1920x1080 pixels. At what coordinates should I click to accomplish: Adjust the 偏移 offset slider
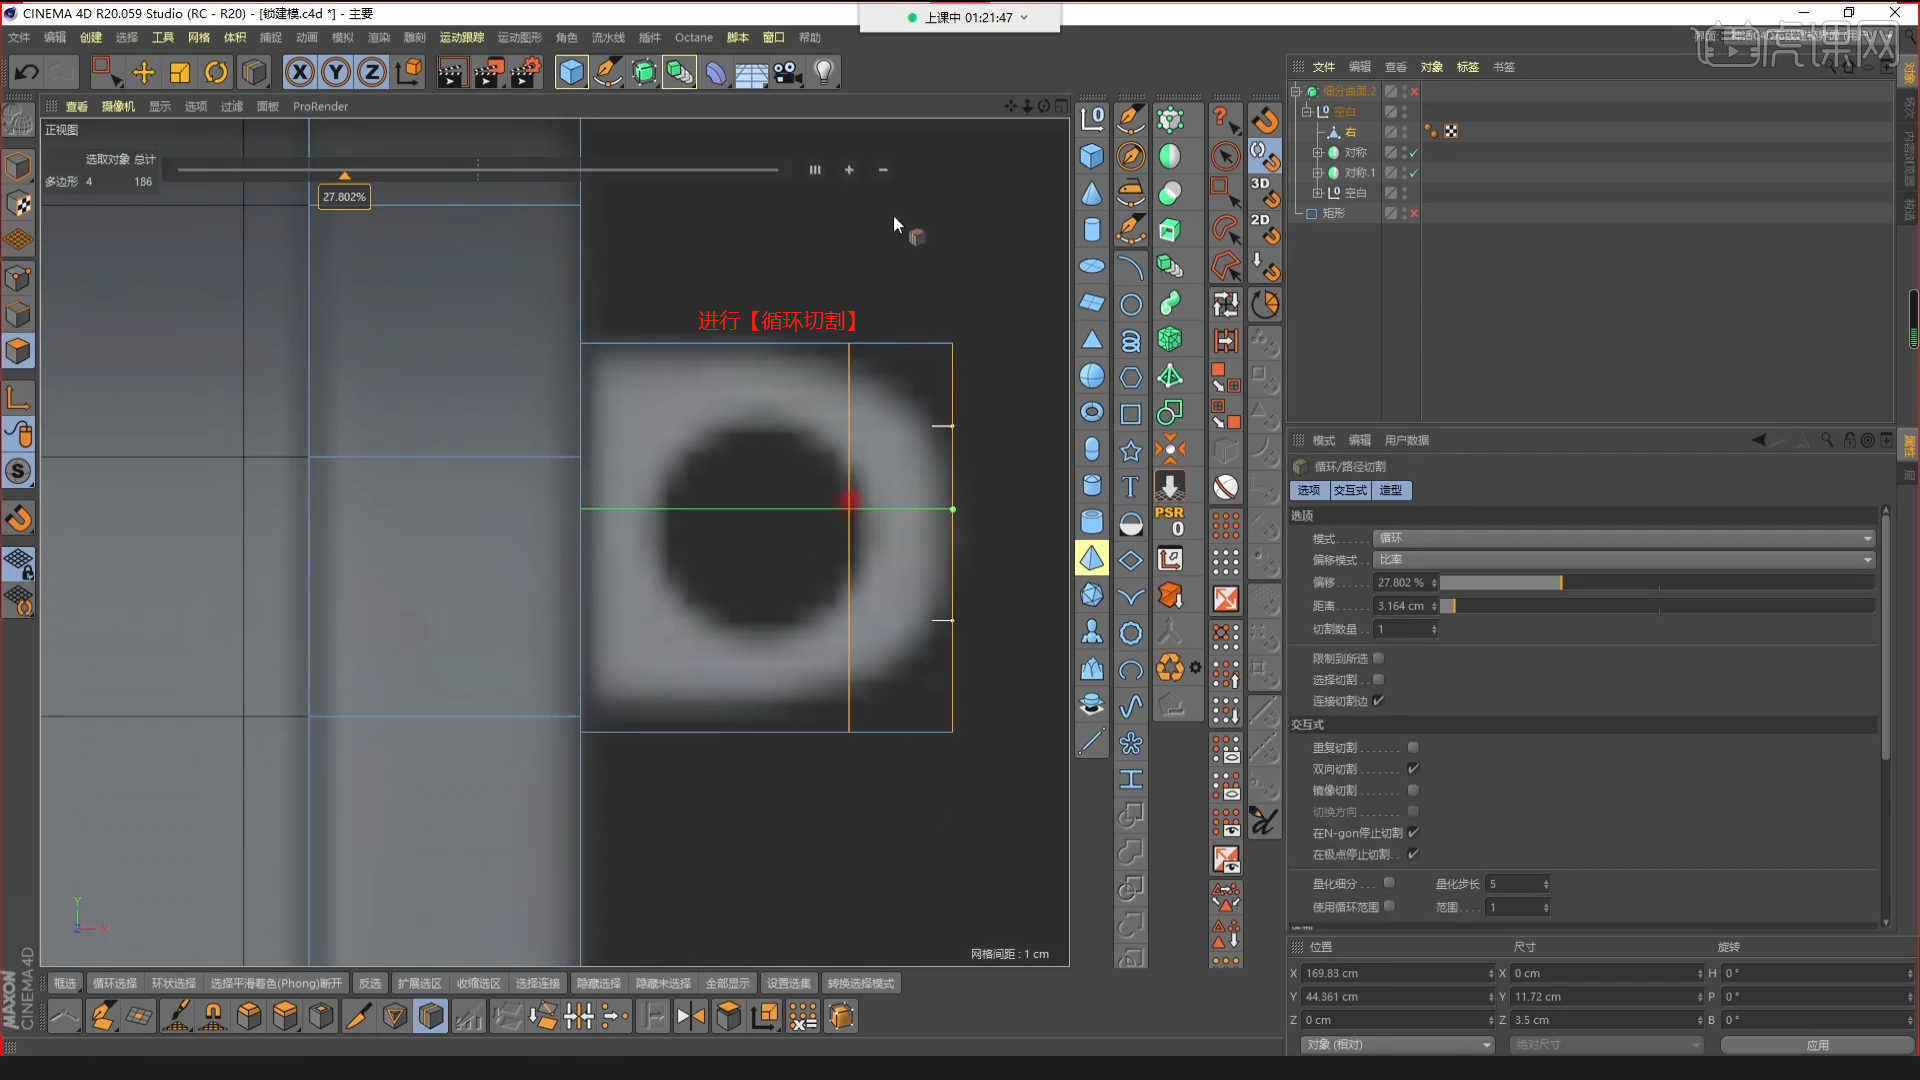tap(1656, 582)
